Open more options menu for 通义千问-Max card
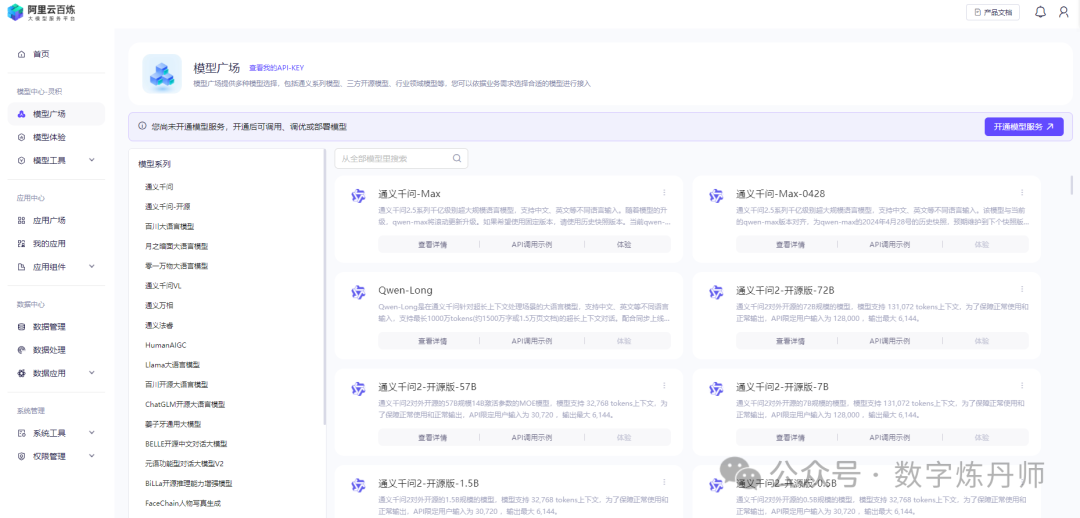 (x=664, y=193)
